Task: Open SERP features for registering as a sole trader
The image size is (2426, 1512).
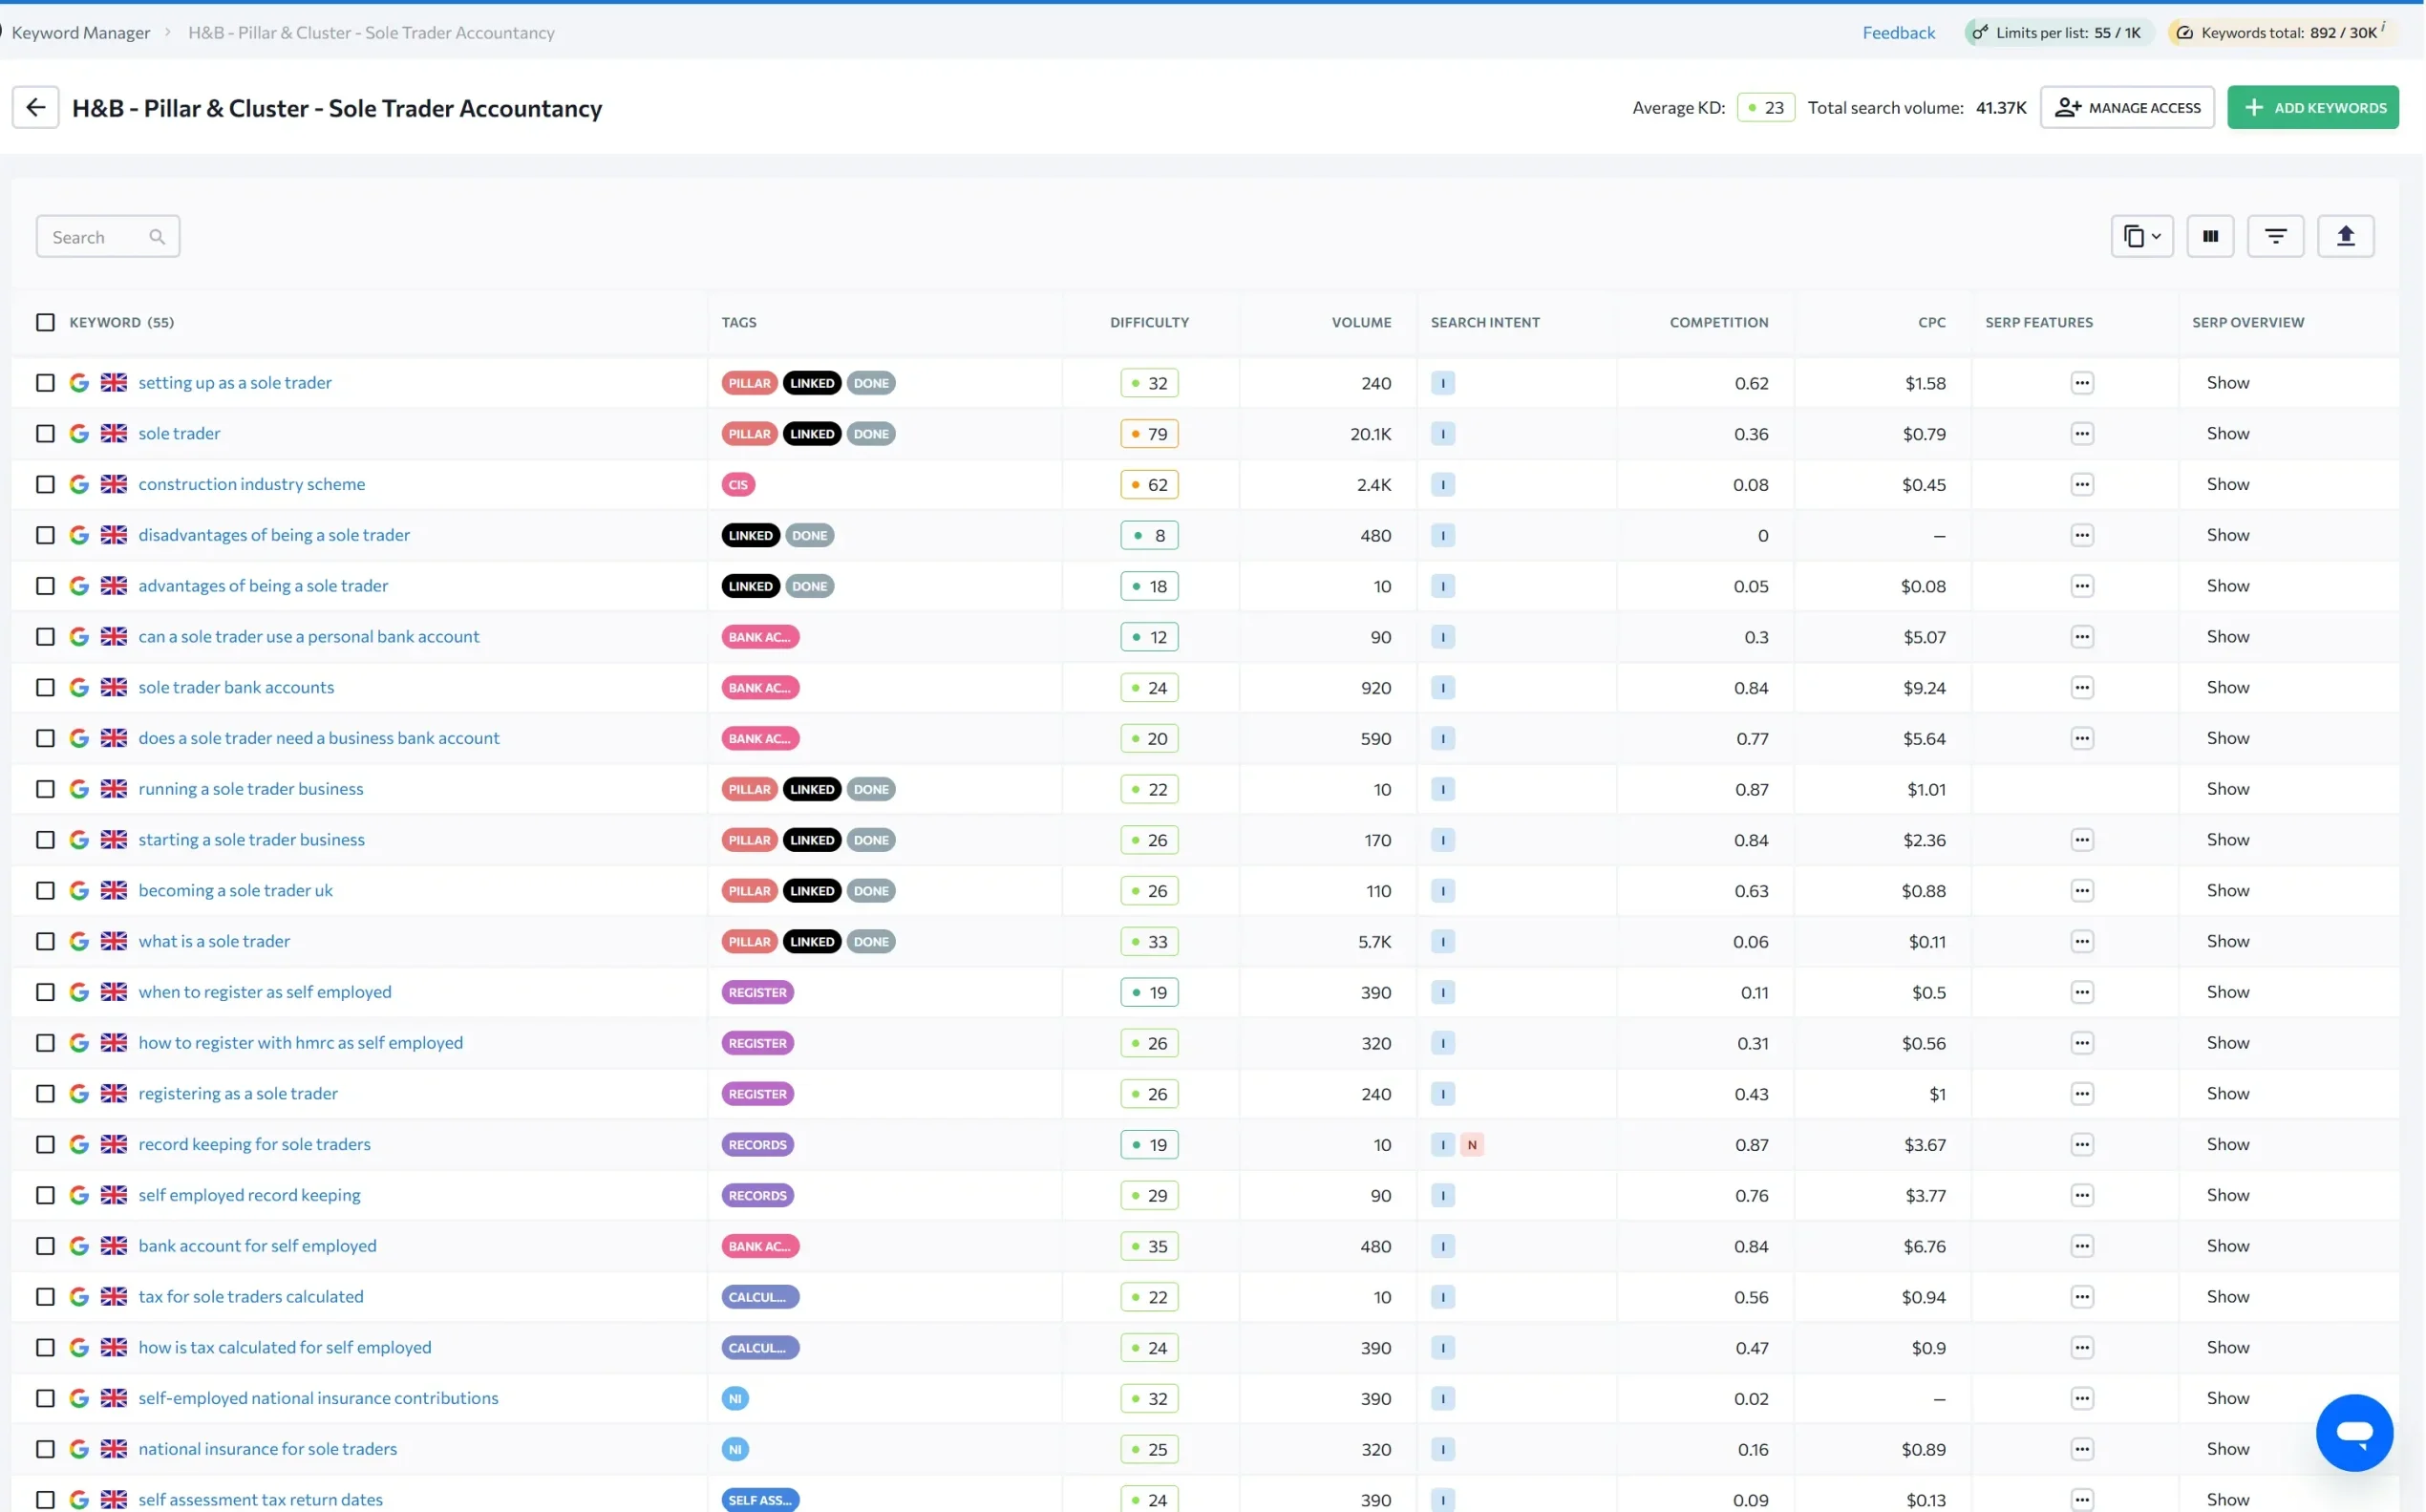Action: 2081,1094
